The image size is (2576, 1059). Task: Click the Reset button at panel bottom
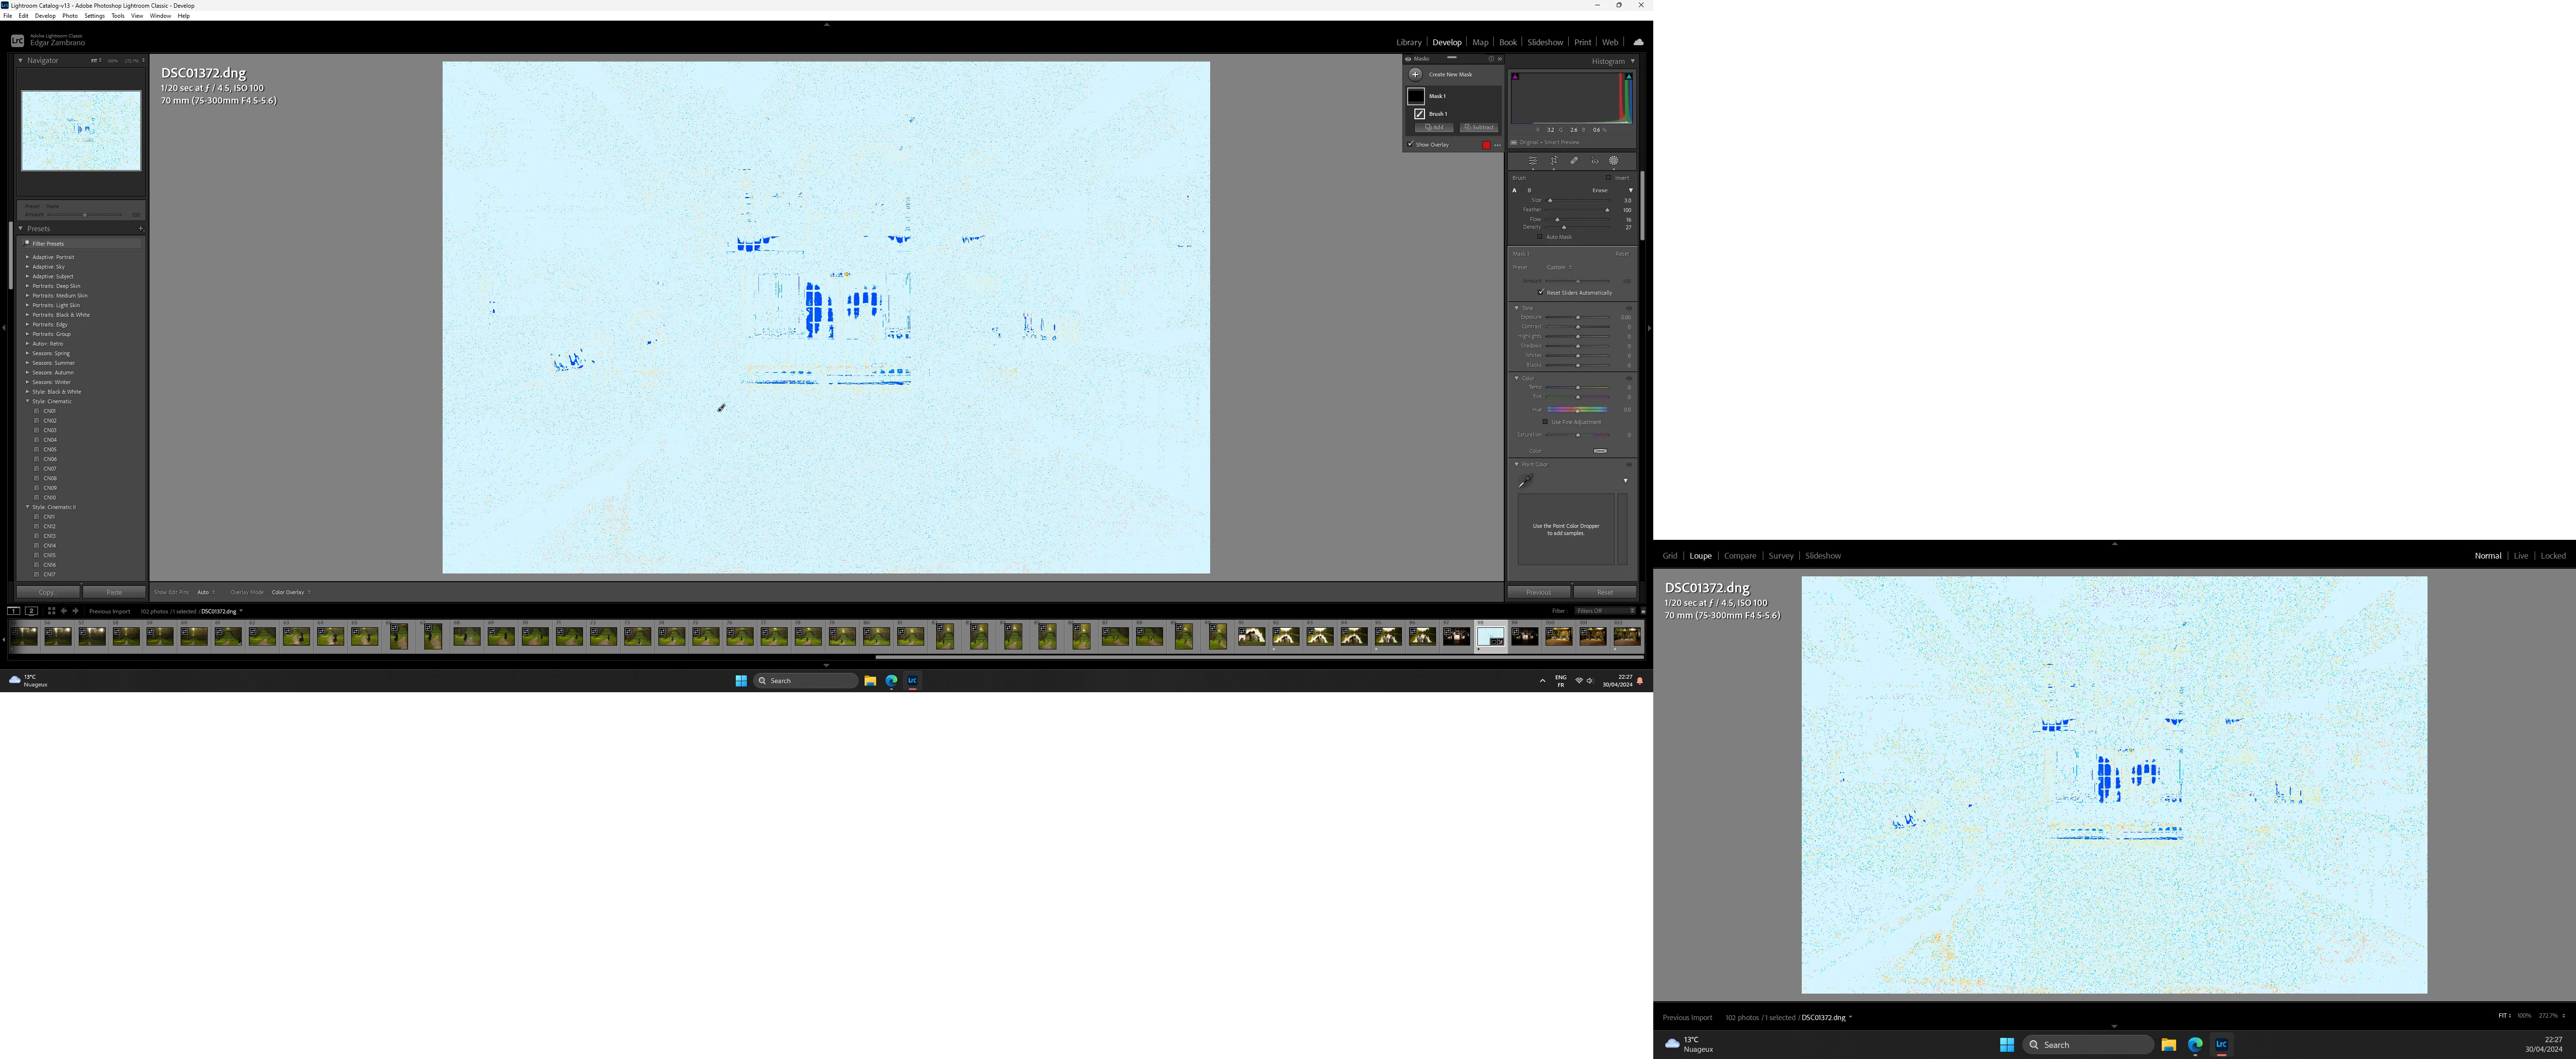click(x=1604, y=592)
